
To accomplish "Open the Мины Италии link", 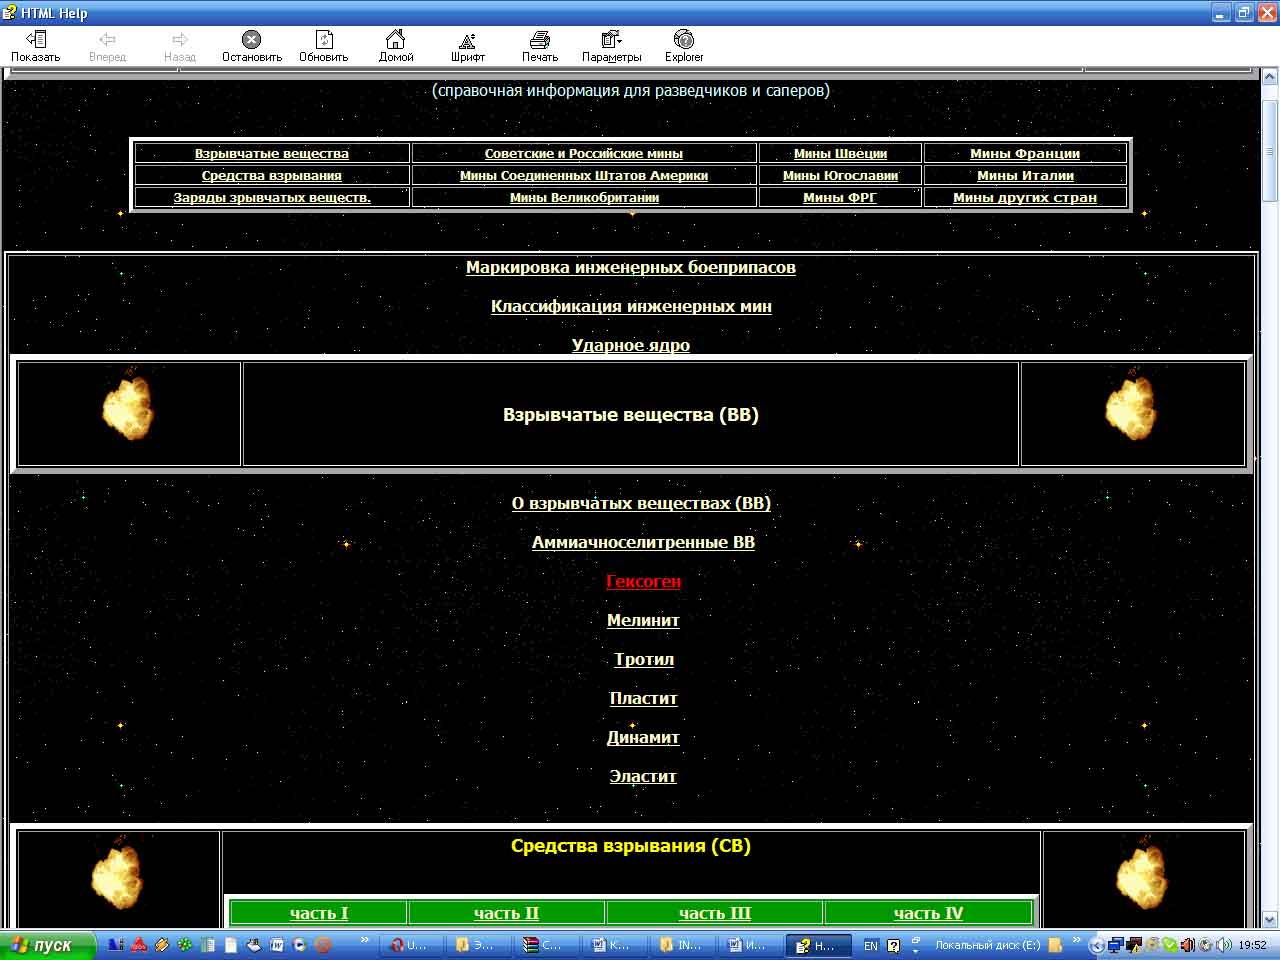I will tap(1025, 175).
